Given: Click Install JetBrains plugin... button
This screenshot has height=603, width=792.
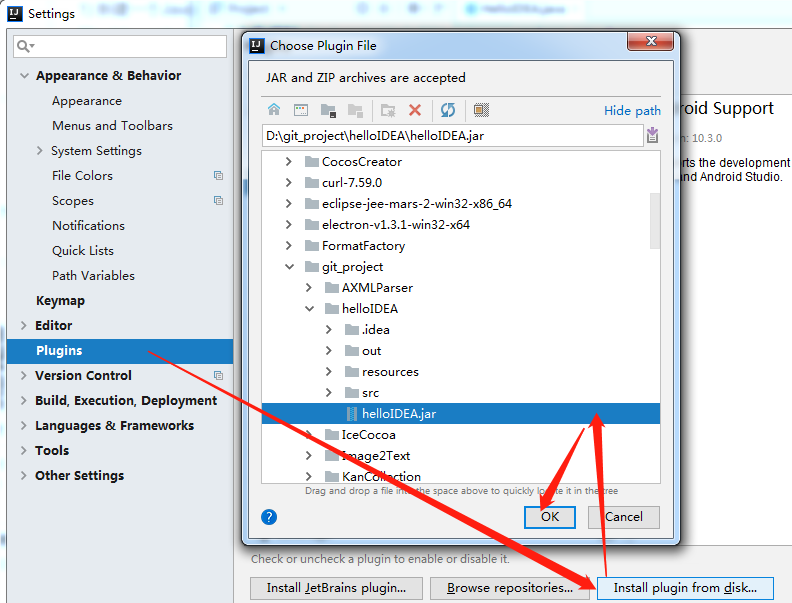Looking at the screenshot, I should 336,588.
